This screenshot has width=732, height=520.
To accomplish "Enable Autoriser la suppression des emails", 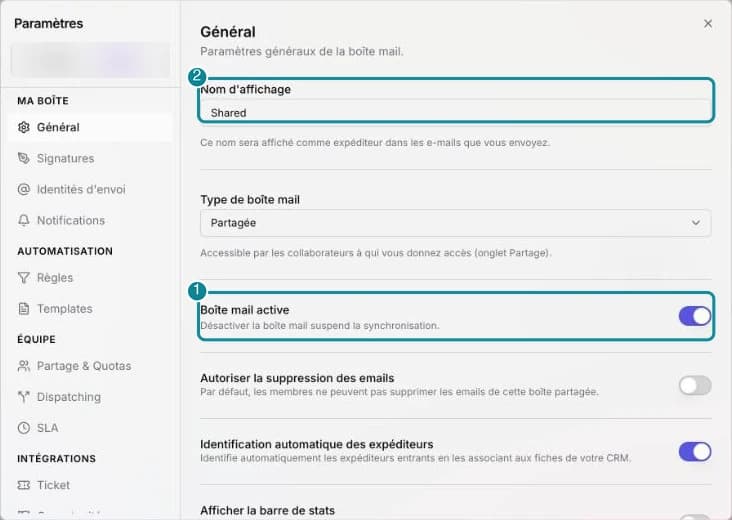I will (695, 386).
